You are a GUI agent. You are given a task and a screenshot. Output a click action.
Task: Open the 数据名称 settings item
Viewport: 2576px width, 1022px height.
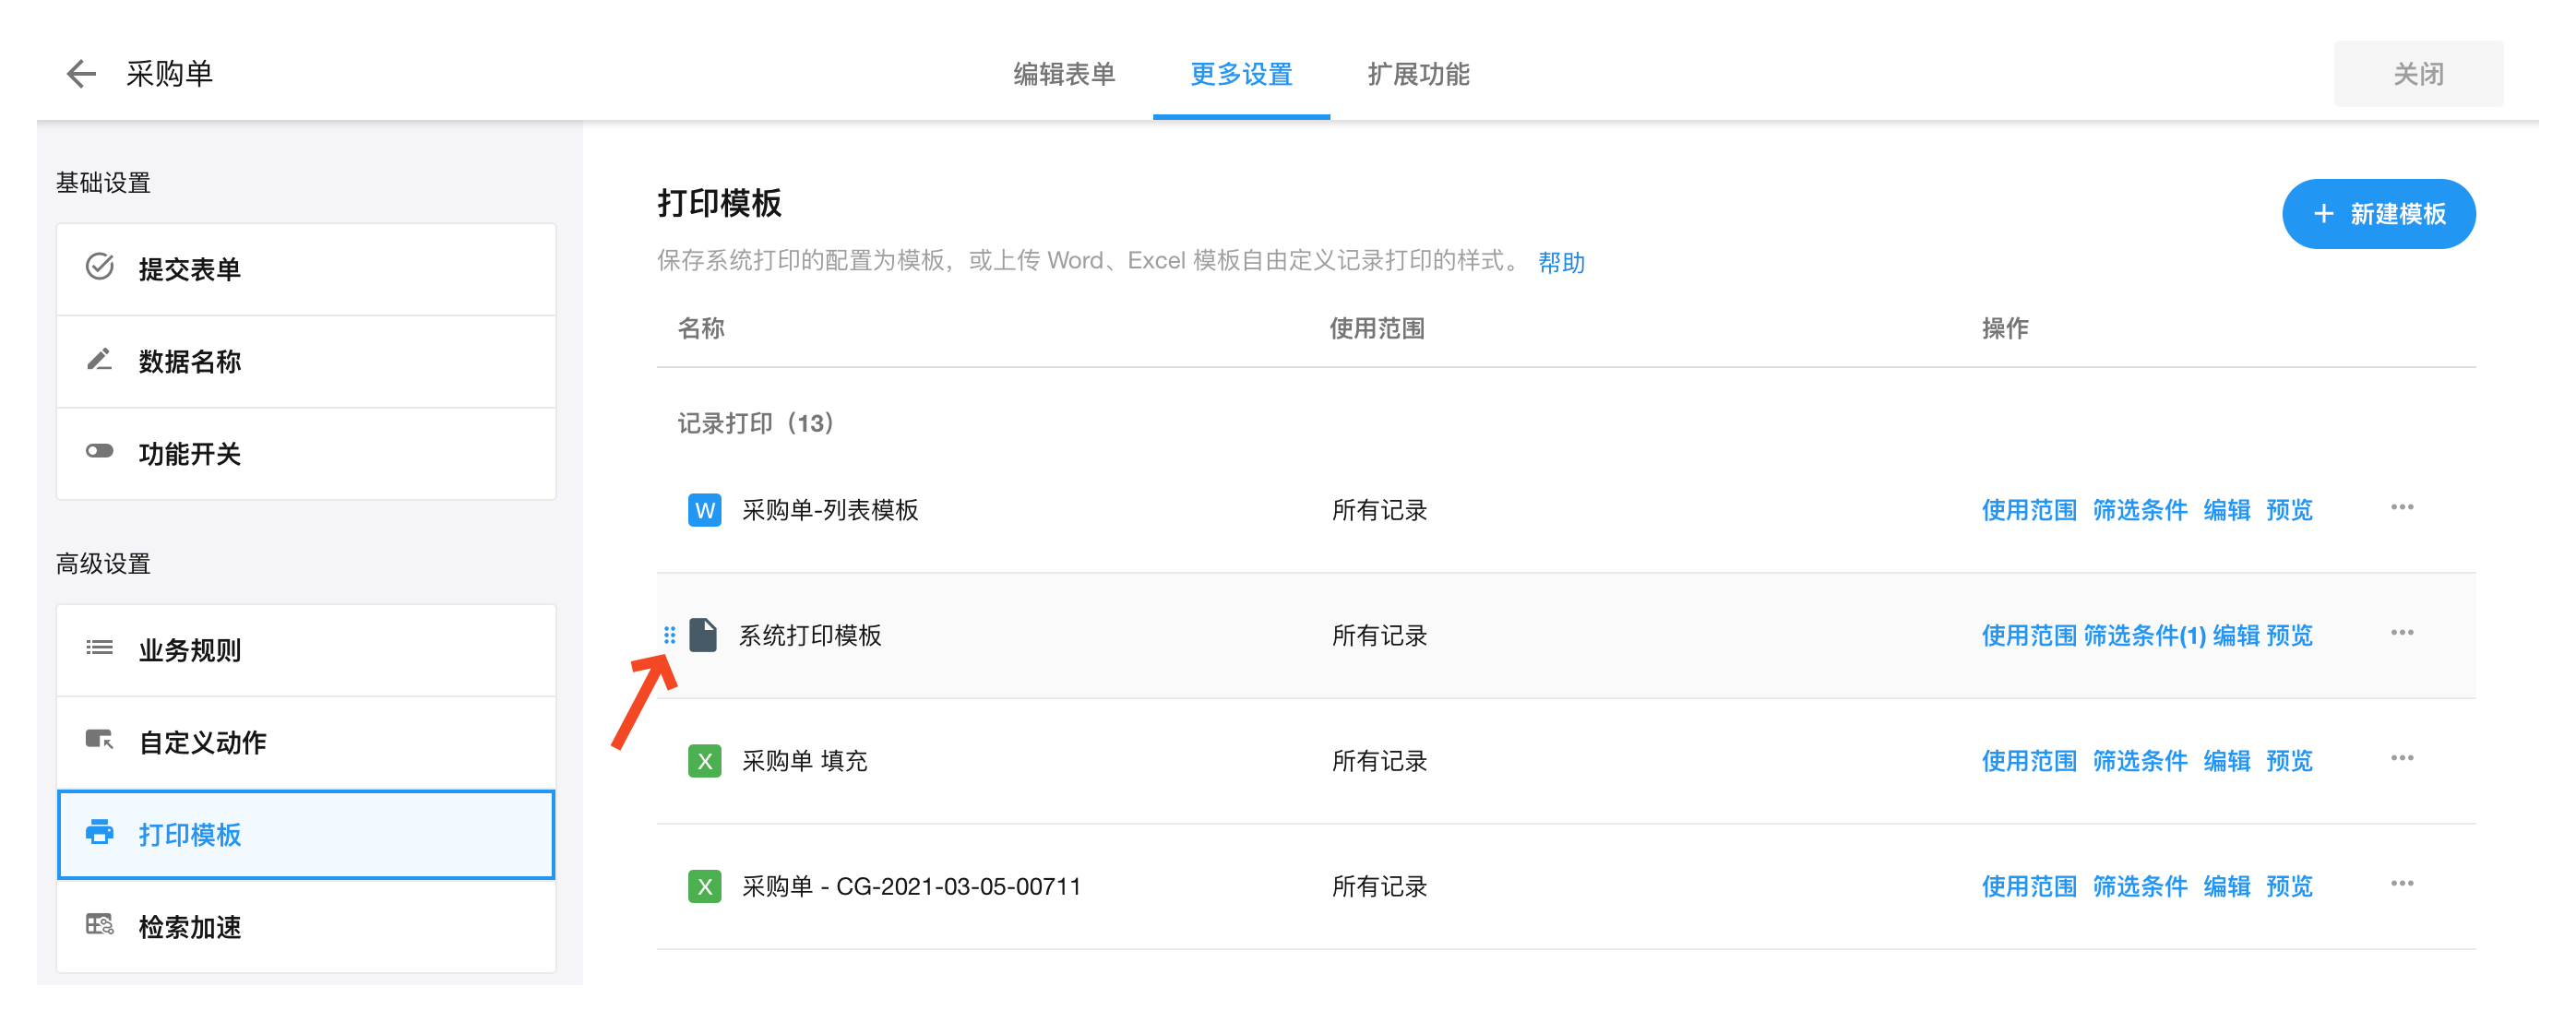(306, 361)
